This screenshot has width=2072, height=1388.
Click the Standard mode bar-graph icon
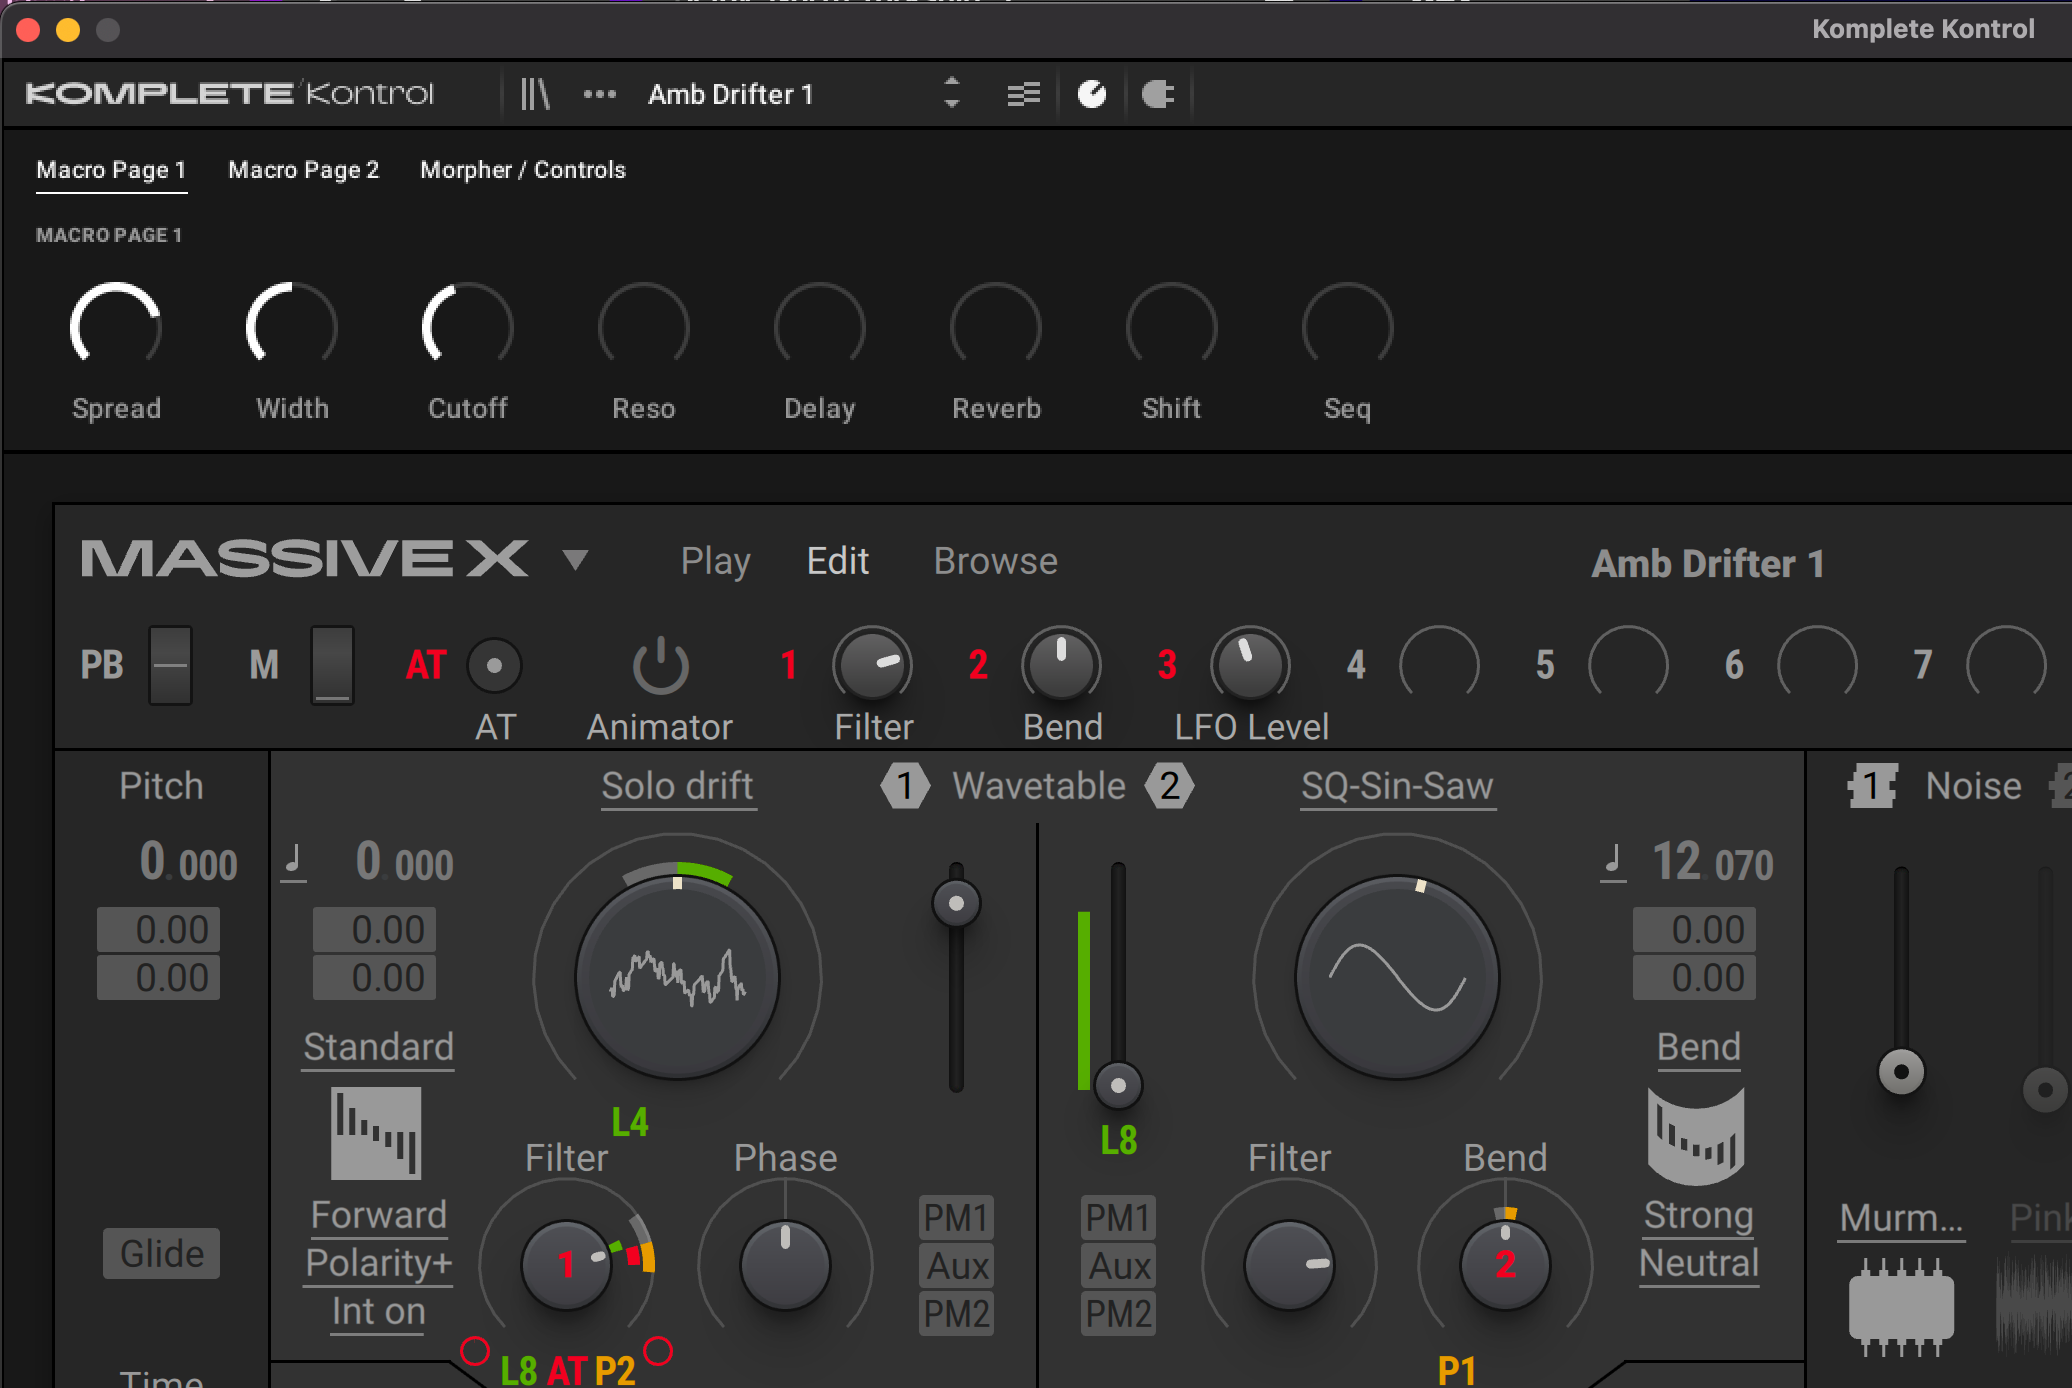[x=376, y=1133]
